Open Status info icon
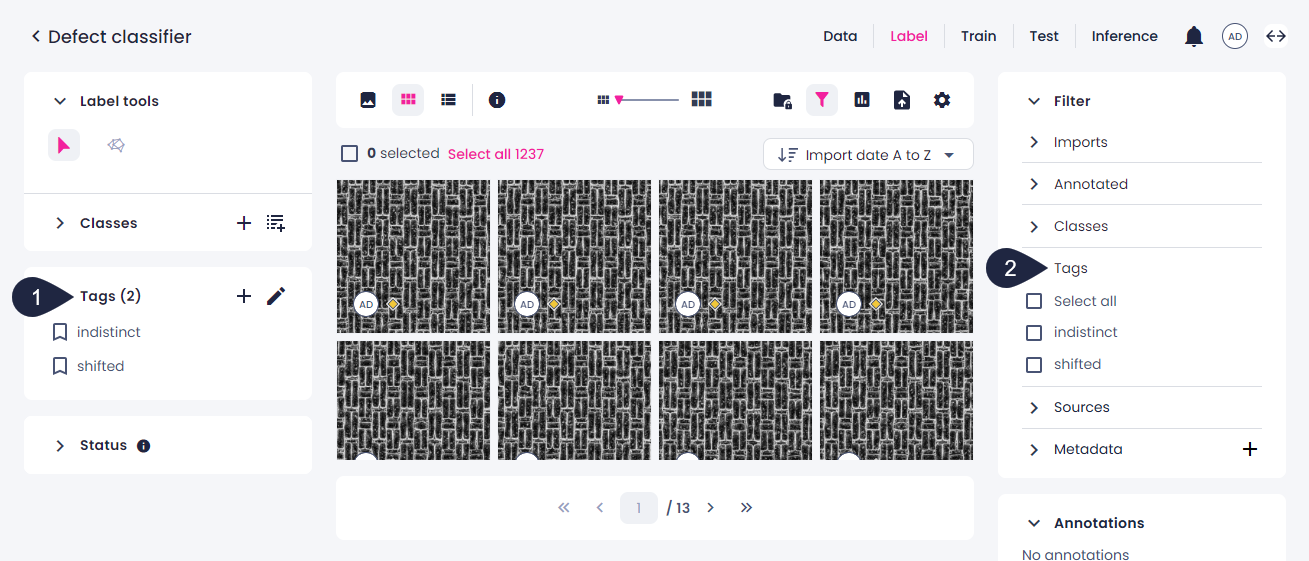 pyautogui.click(x=143, y=446)
